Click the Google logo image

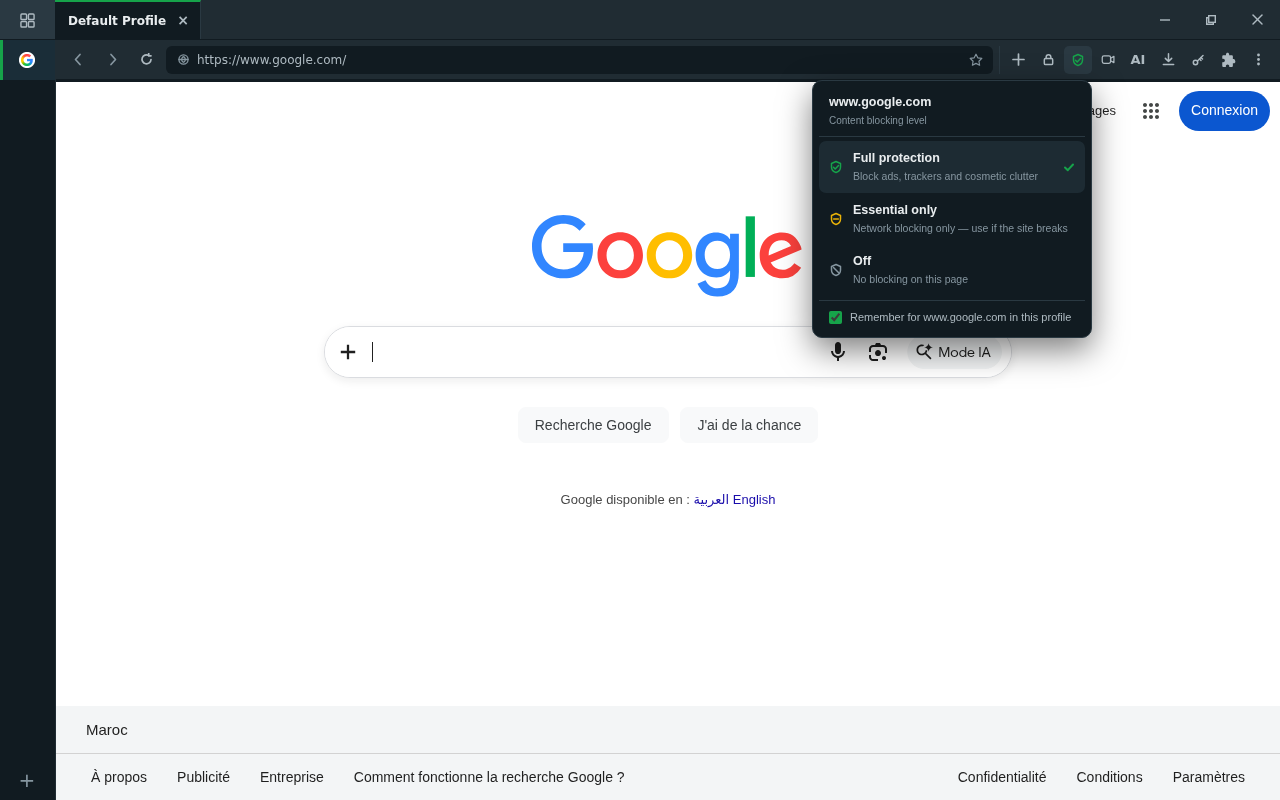pyautogui.click(x=666, y=254)
